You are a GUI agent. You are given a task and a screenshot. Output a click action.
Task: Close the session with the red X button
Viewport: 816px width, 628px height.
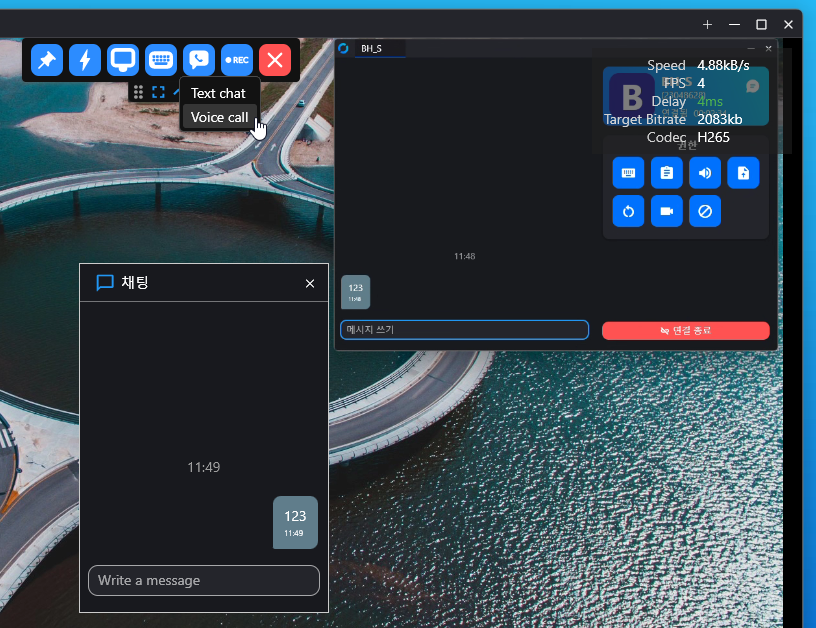tap(275, 60)
